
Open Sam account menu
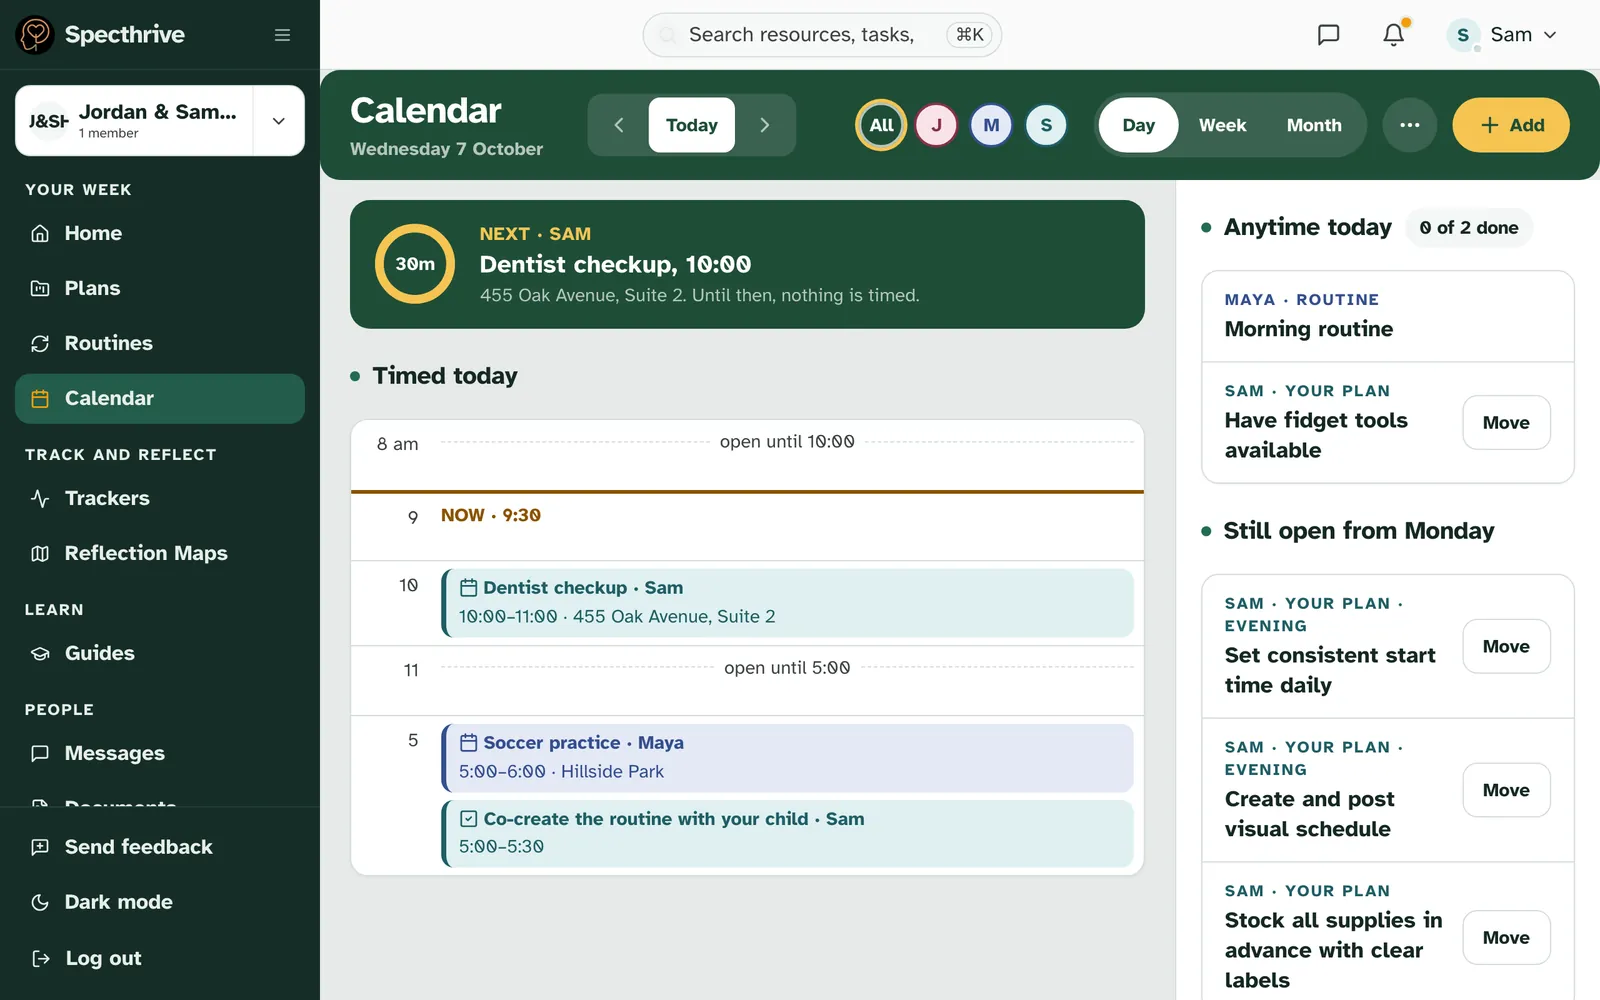[x=1503, y=35]
